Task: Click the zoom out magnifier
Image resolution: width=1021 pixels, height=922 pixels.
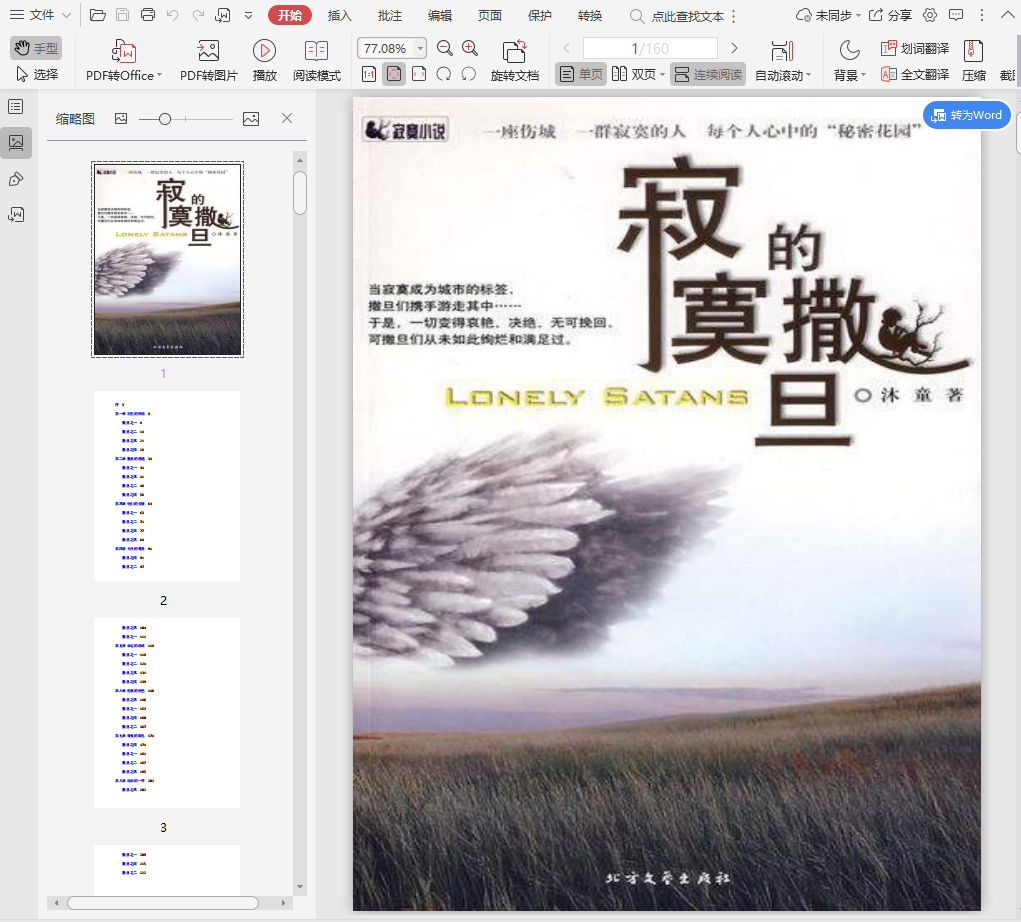Action: pos(445,48)
